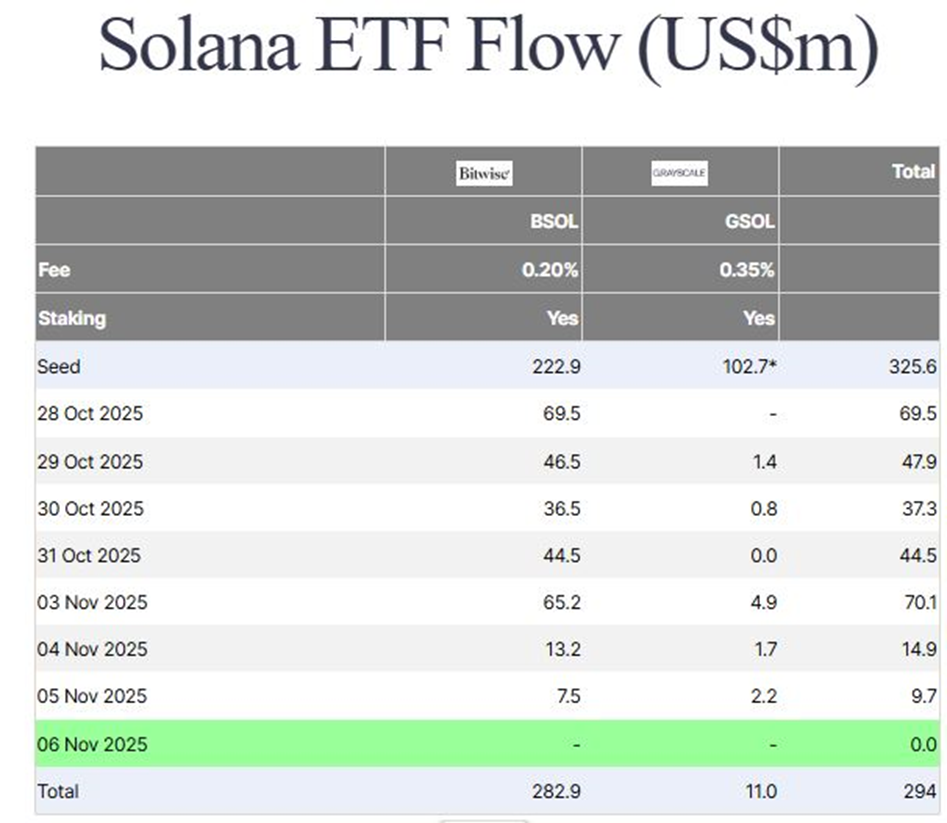Click the 31 Oct 2025 date label
Viewport: 947px width, 823px height.
89,555
